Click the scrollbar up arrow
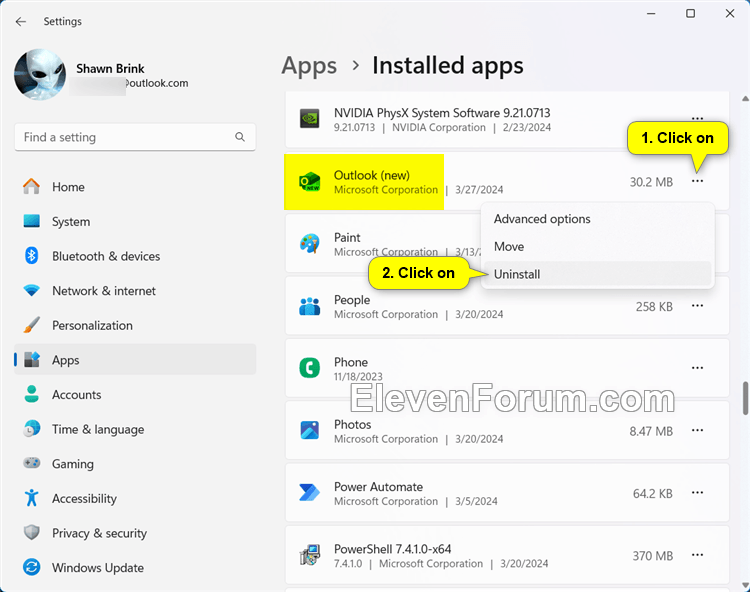Image resolution: width=750 pixels, height=592 pixels. pos(745,99)
